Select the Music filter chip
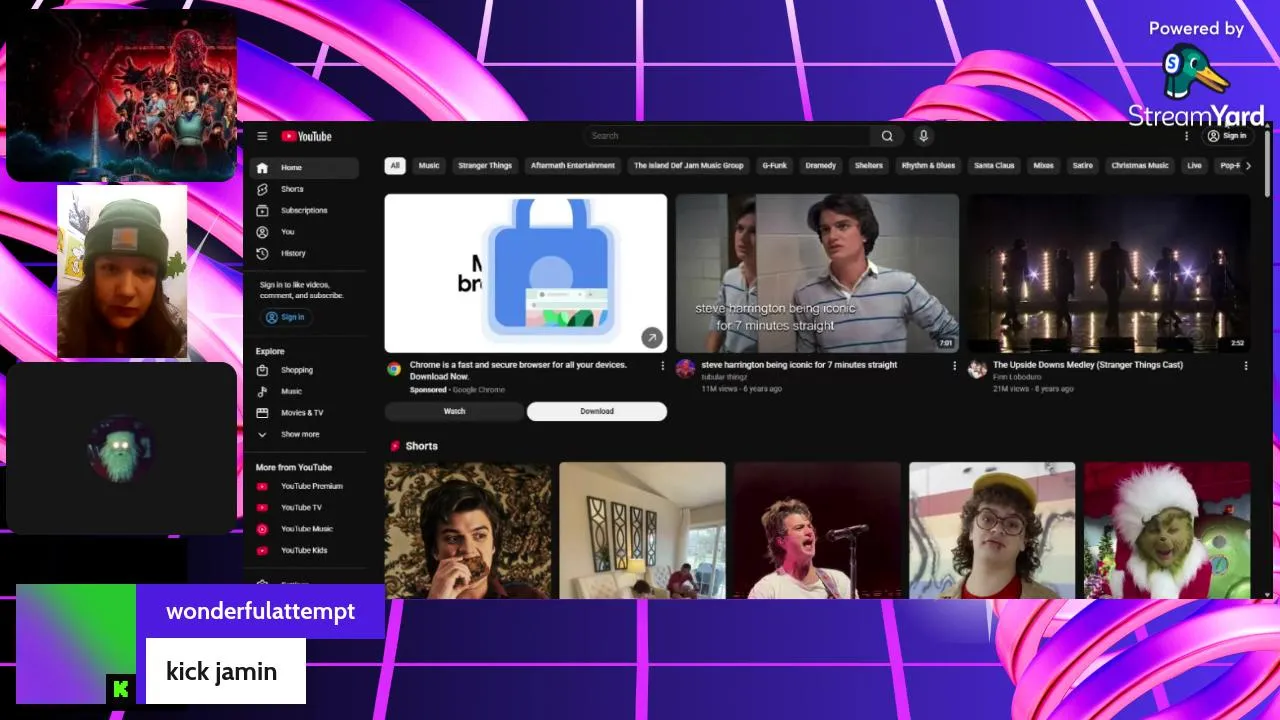This screenshot has width=1280, height=720. 429,166
